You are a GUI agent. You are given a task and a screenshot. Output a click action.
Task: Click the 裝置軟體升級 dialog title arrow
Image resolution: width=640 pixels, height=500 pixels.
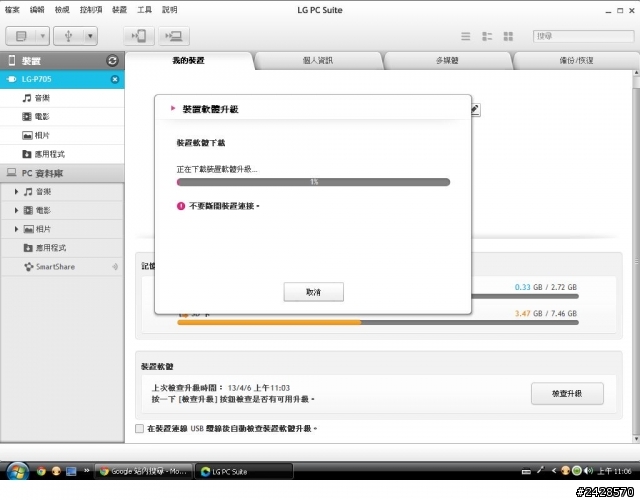pyautogui.click(x=173, y=109)
